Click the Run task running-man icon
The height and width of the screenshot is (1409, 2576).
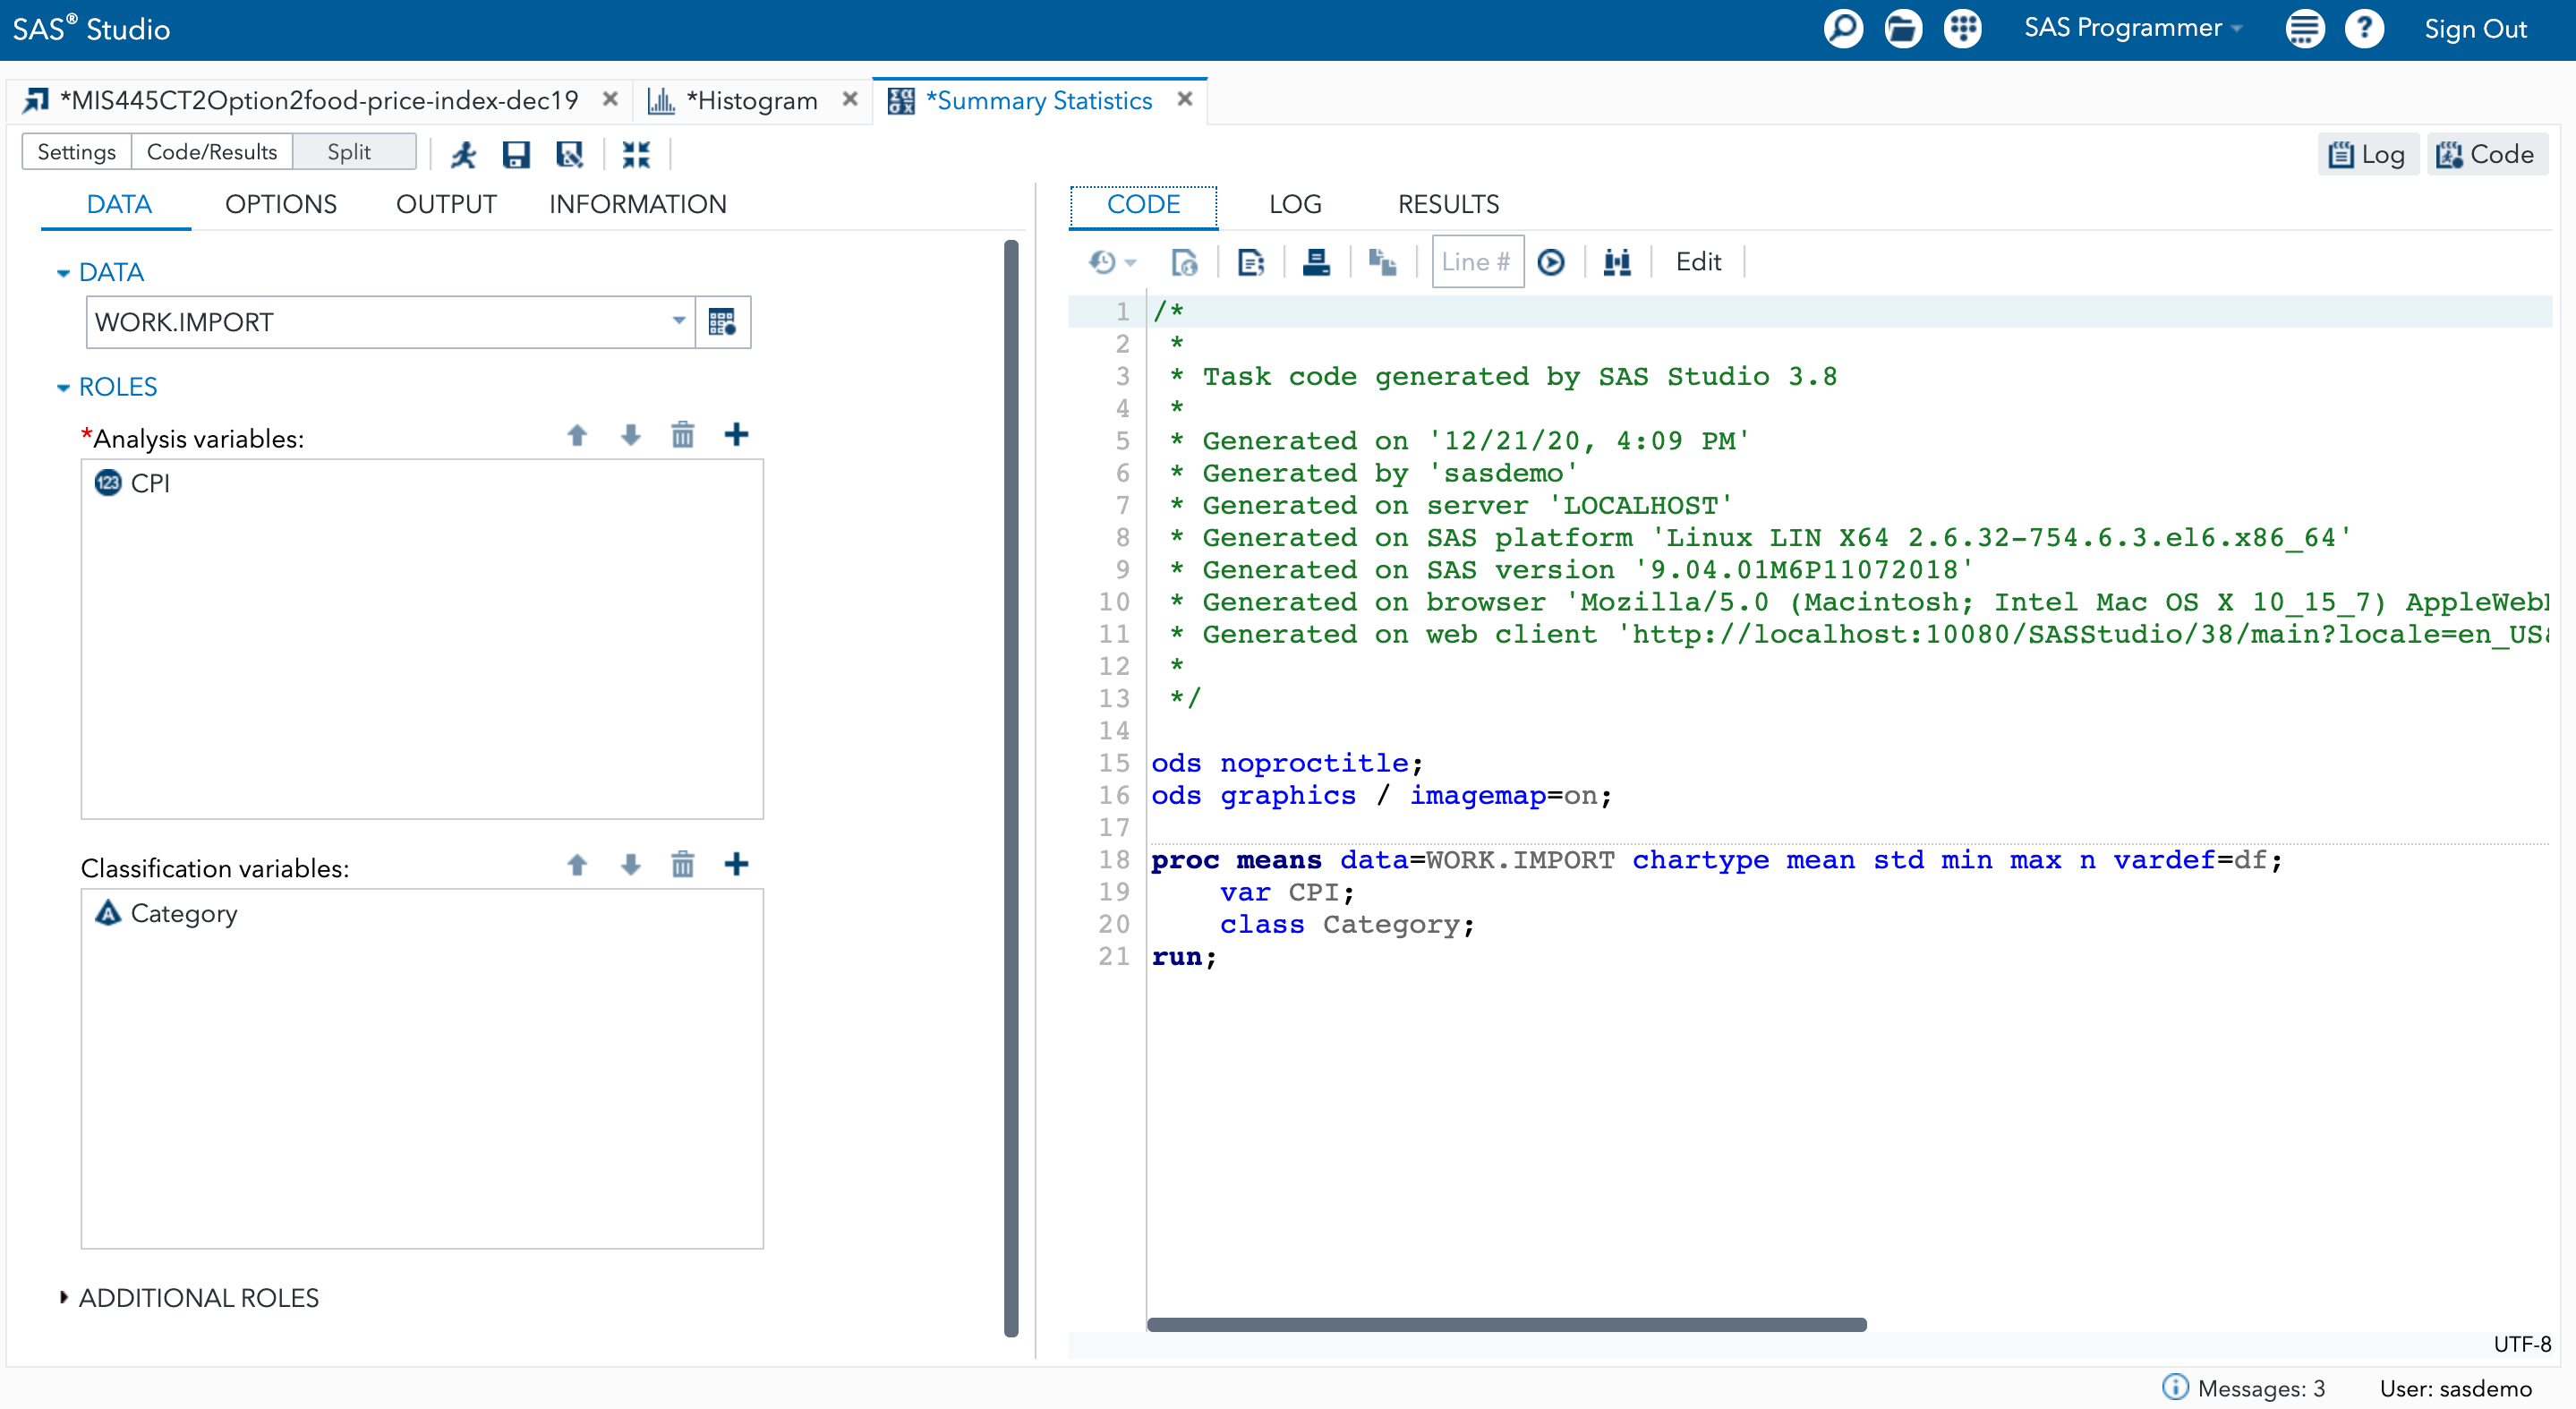coord(463,153)
